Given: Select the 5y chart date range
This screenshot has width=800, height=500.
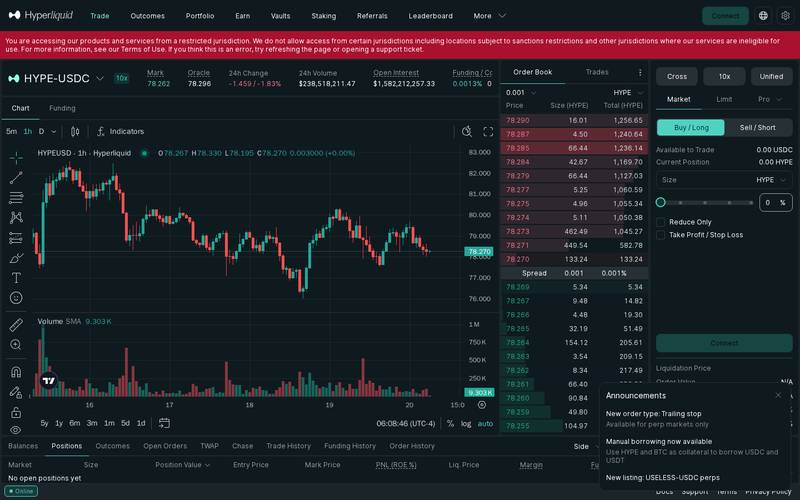Looking at the screenshot, I should pyautogui.click(x=44, y=423).
